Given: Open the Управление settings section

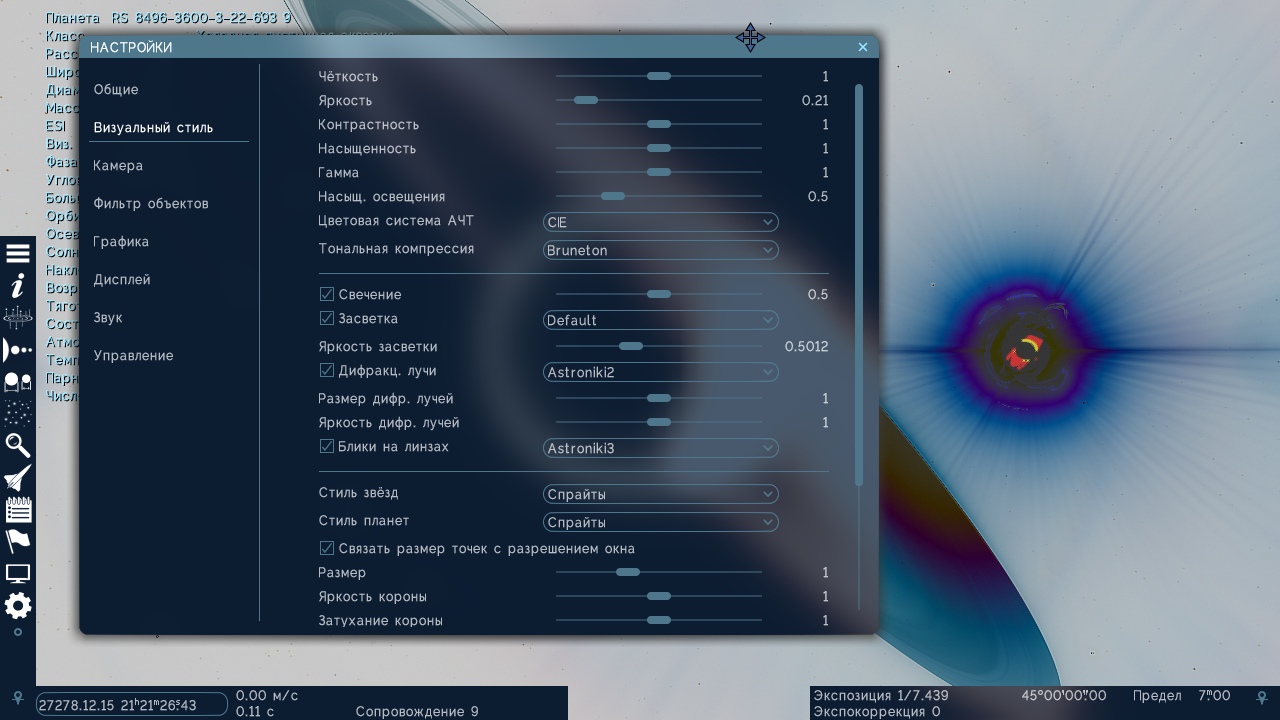Looking at the screenshot, I should pyautogui.click(x=133, y=356).
